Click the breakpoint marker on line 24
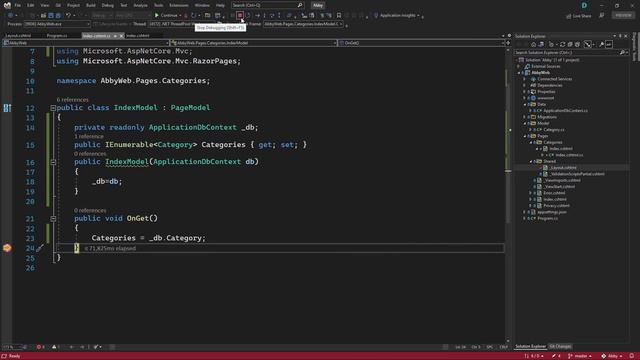 (7, 248)
